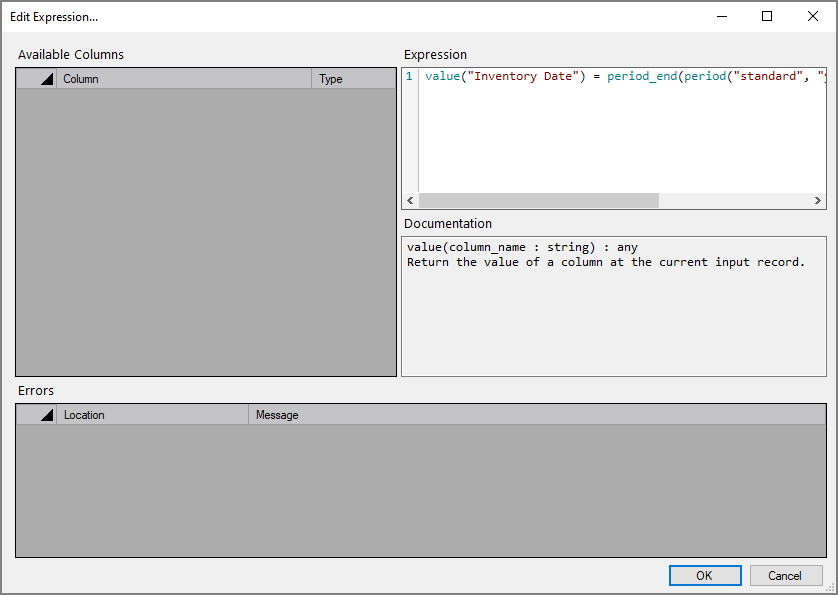Click the right scroll arrow under the expression
The image size is (838, 595).
tap(817, 200)
